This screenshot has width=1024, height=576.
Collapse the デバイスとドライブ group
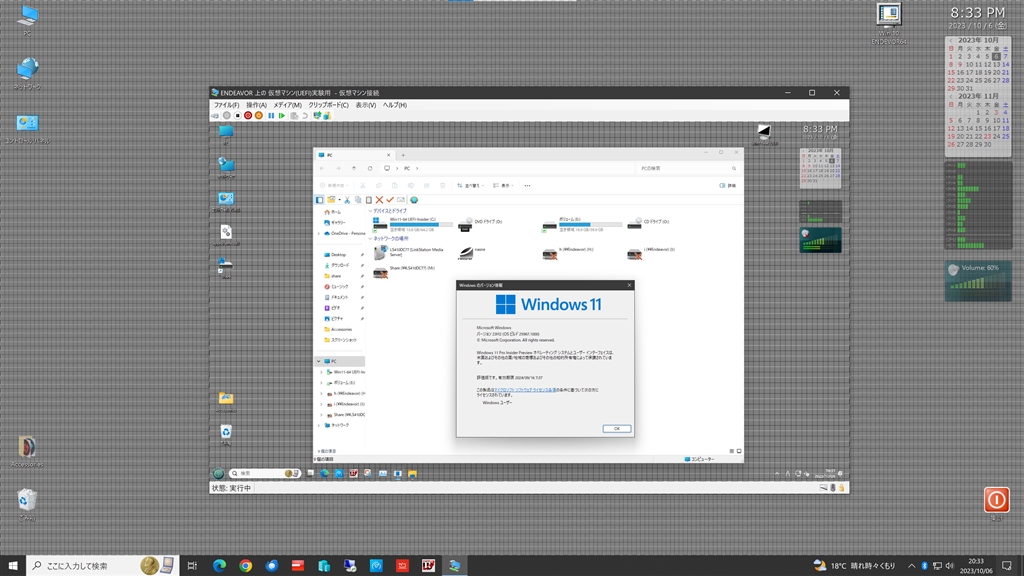(370, 211)
